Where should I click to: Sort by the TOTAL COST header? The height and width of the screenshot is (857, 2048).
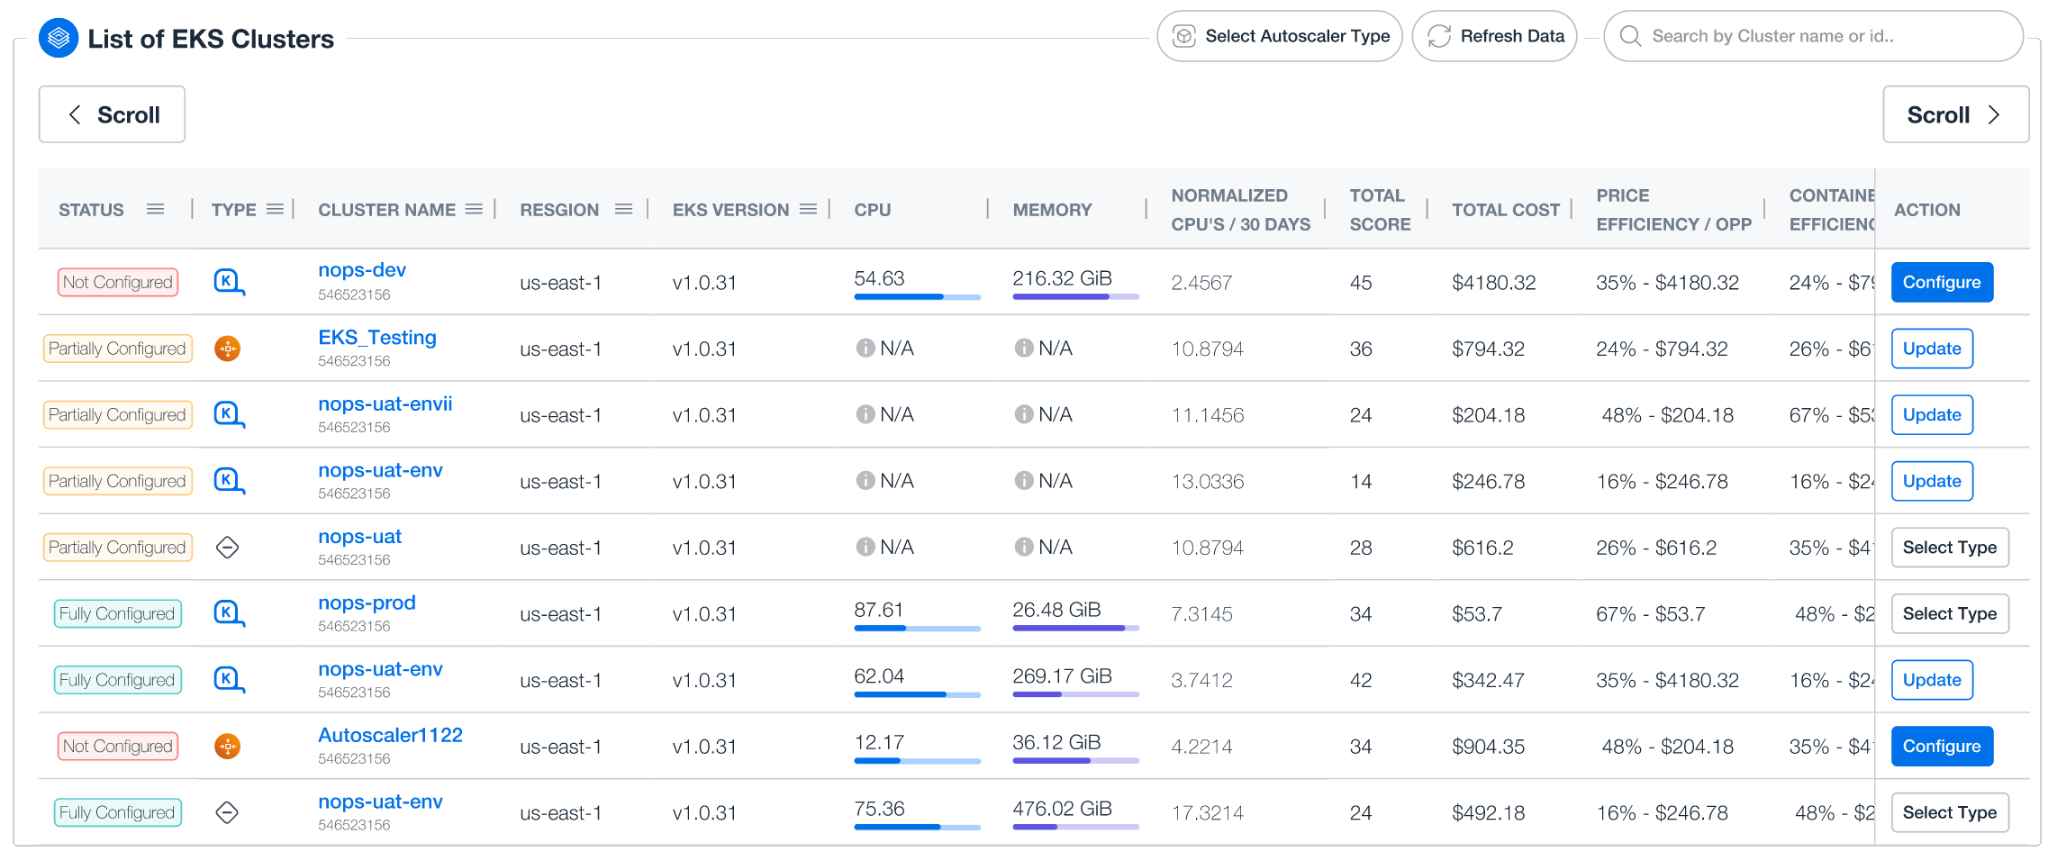(1506, 210)
